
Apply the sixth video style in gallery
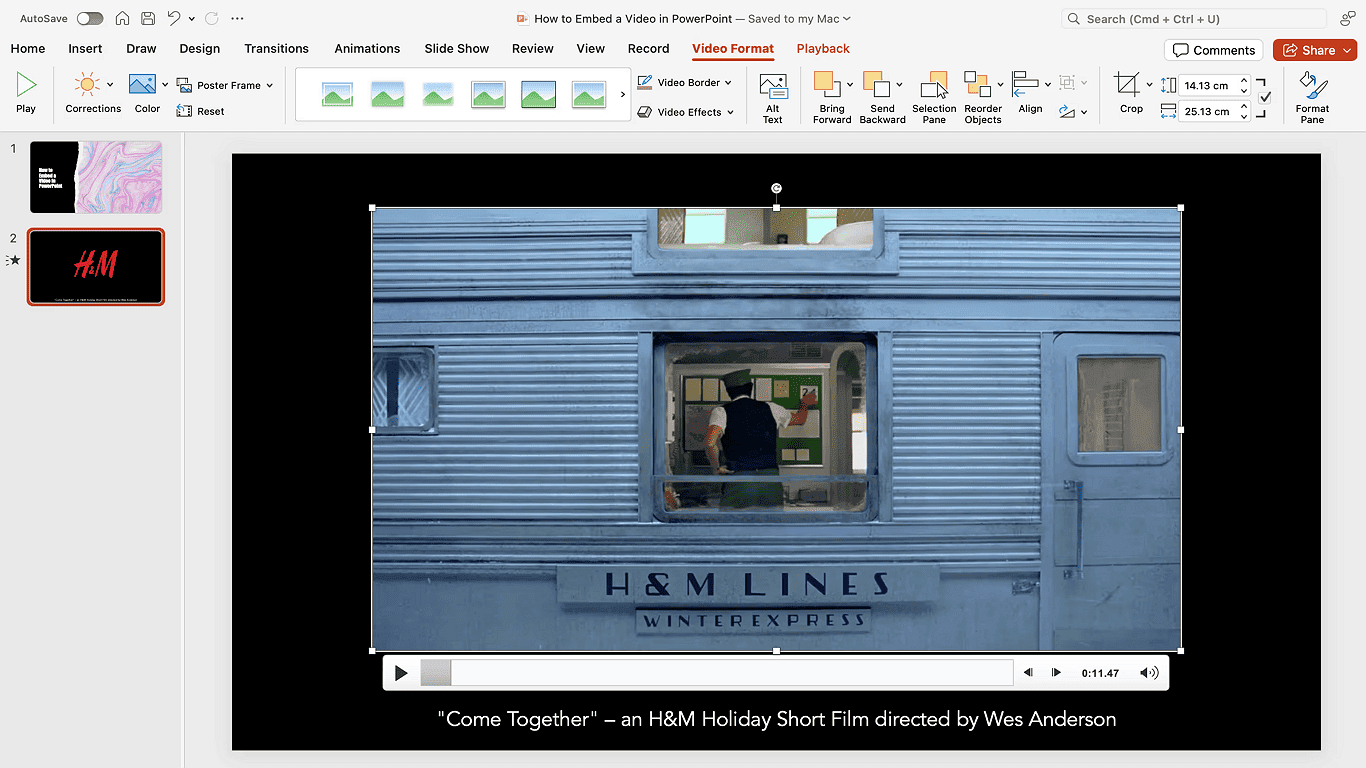(x=589, y=95)
